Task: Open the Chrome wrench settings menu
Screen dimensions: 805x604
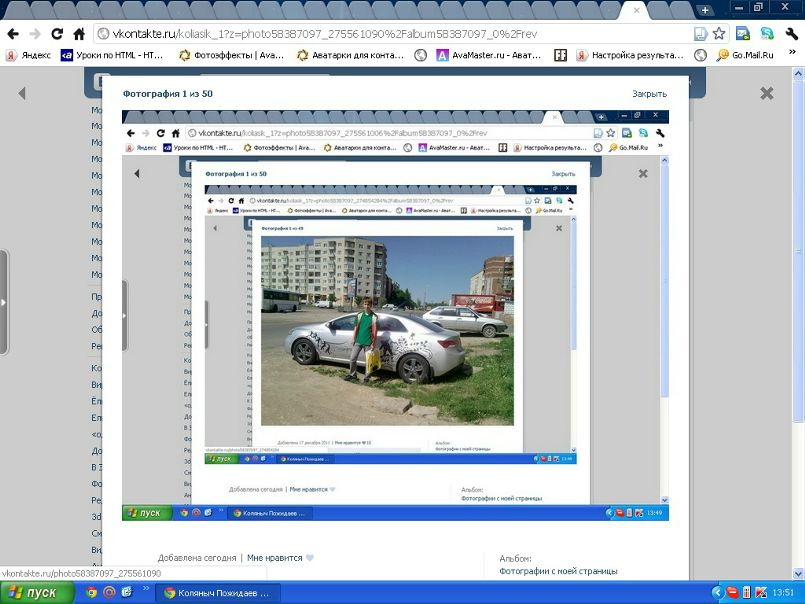Action: point(791,34)
